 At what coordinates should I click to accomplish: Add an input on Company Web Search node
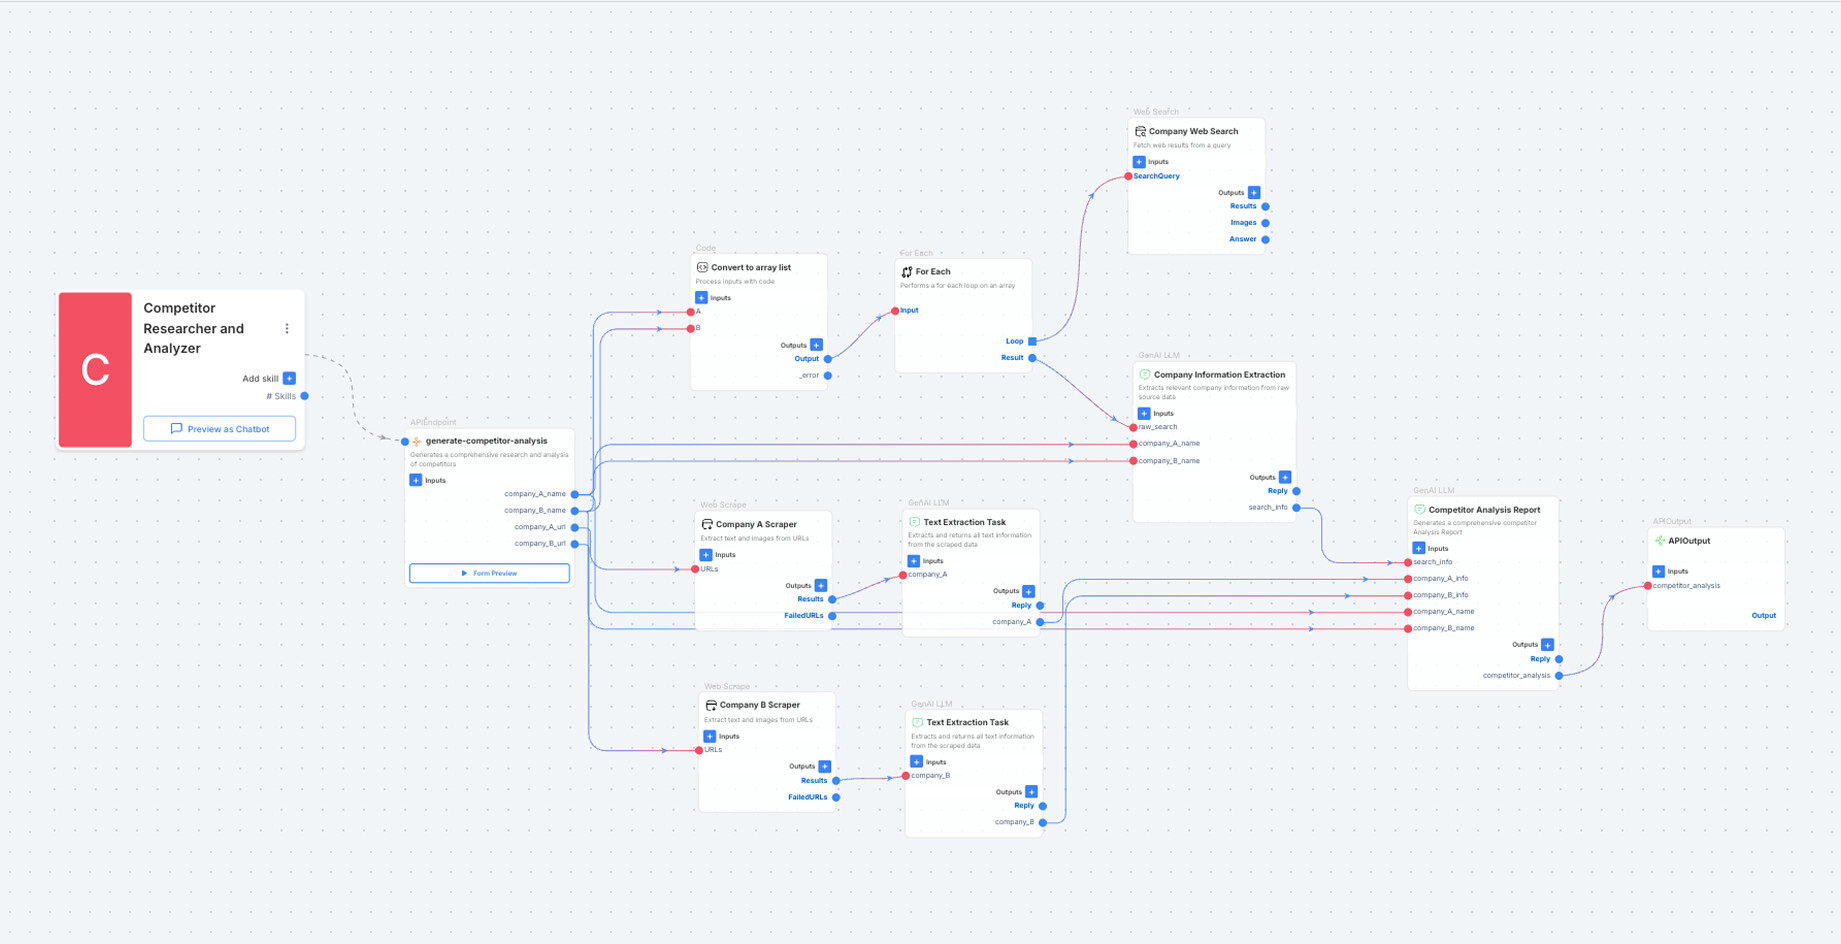pos(1139,161)
